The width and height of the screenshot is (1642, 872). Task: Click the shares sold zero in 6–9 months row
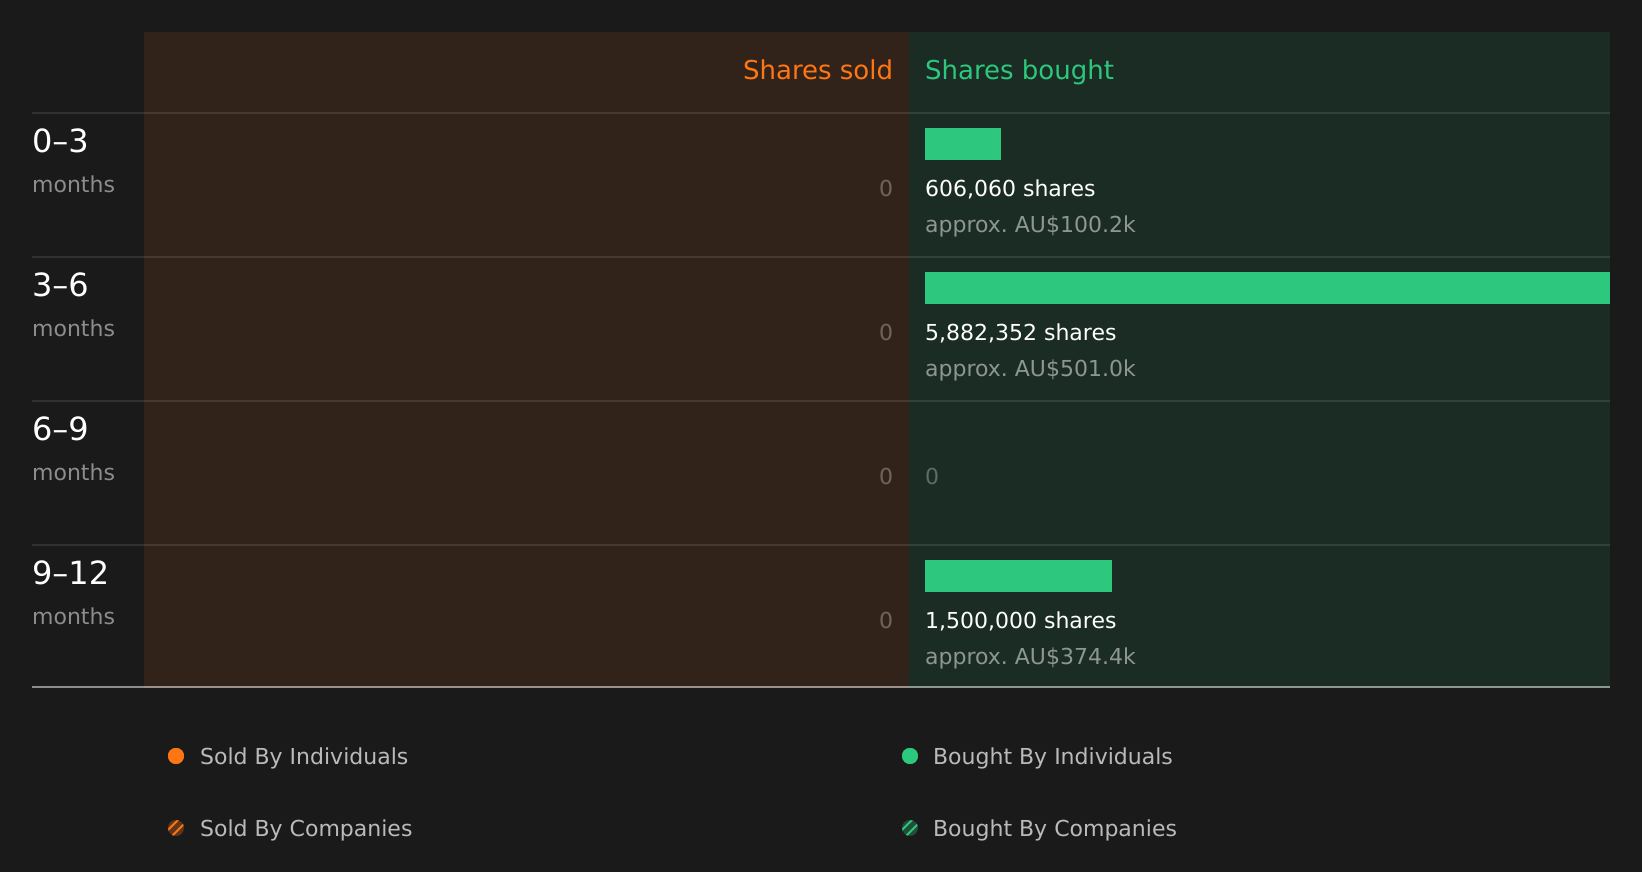coord(886,476)
